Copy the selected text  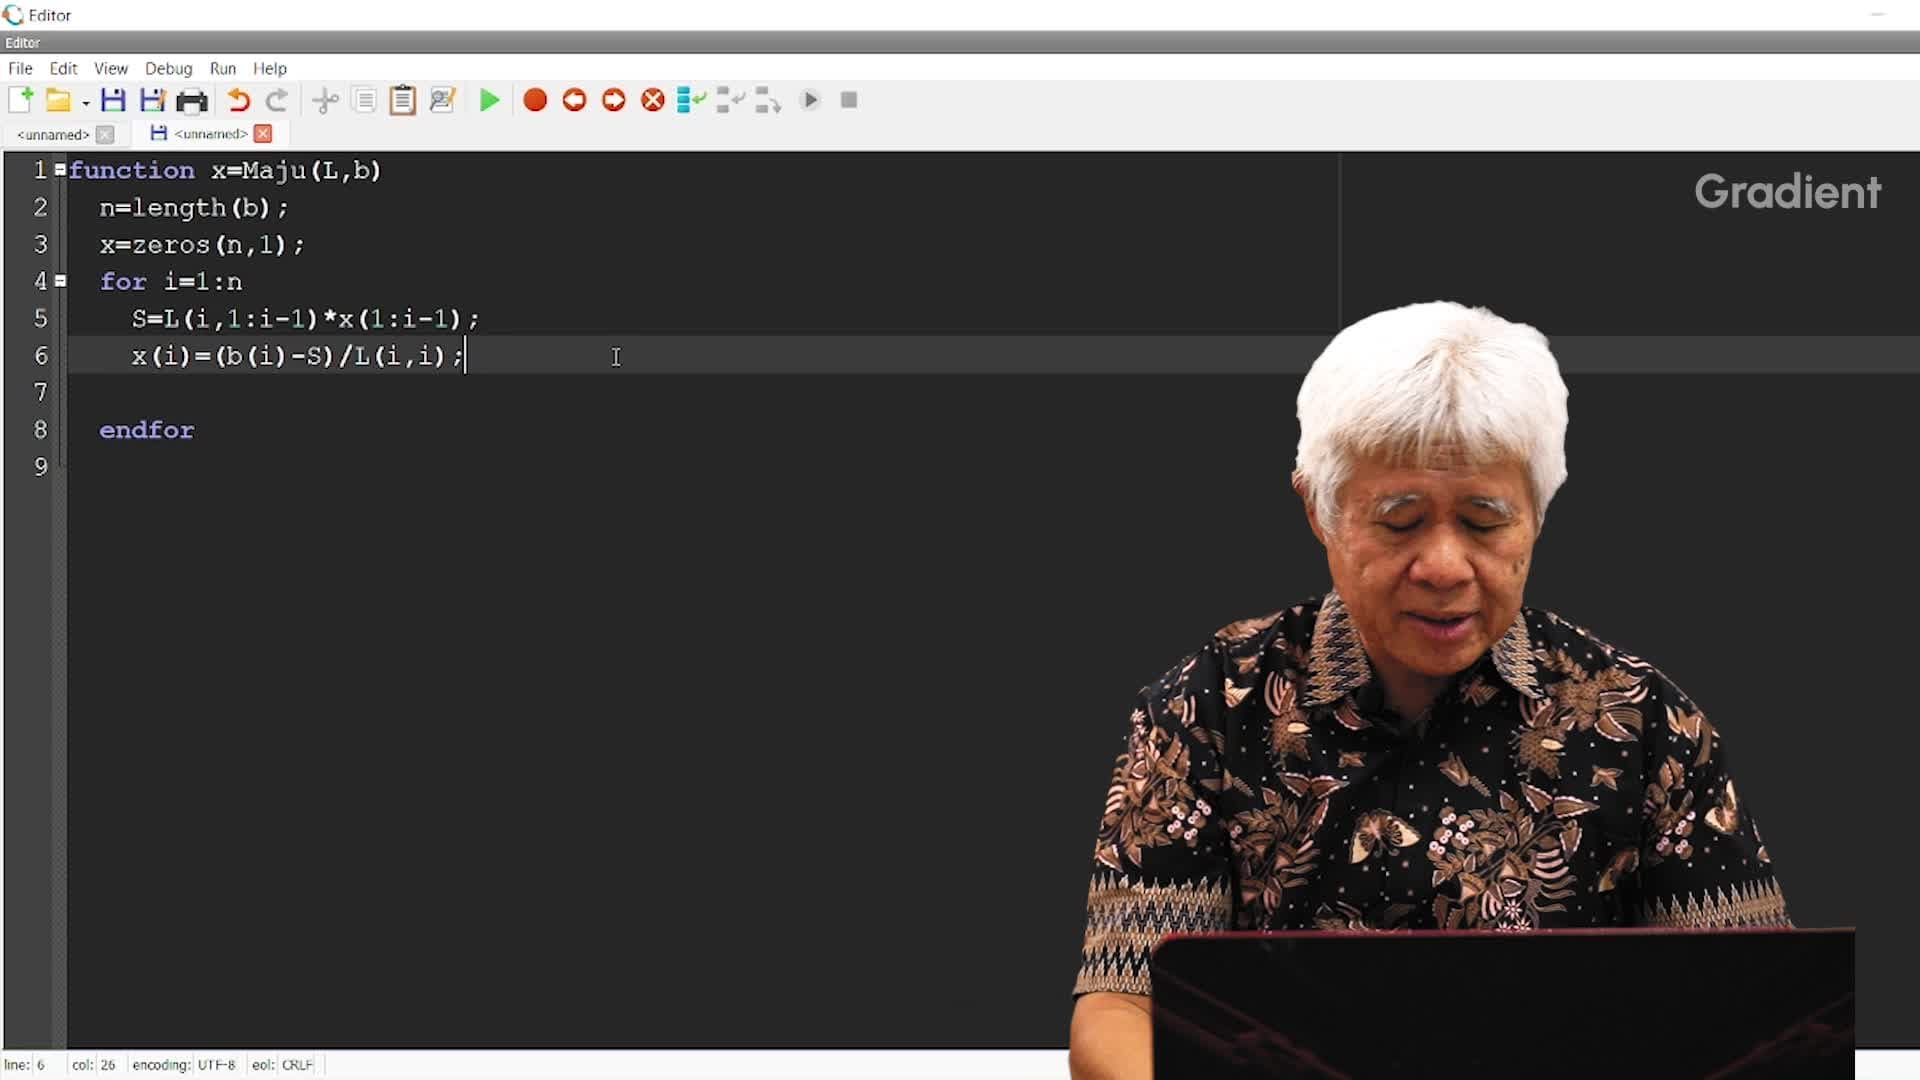pyautogui.click(x=364, y=100)
